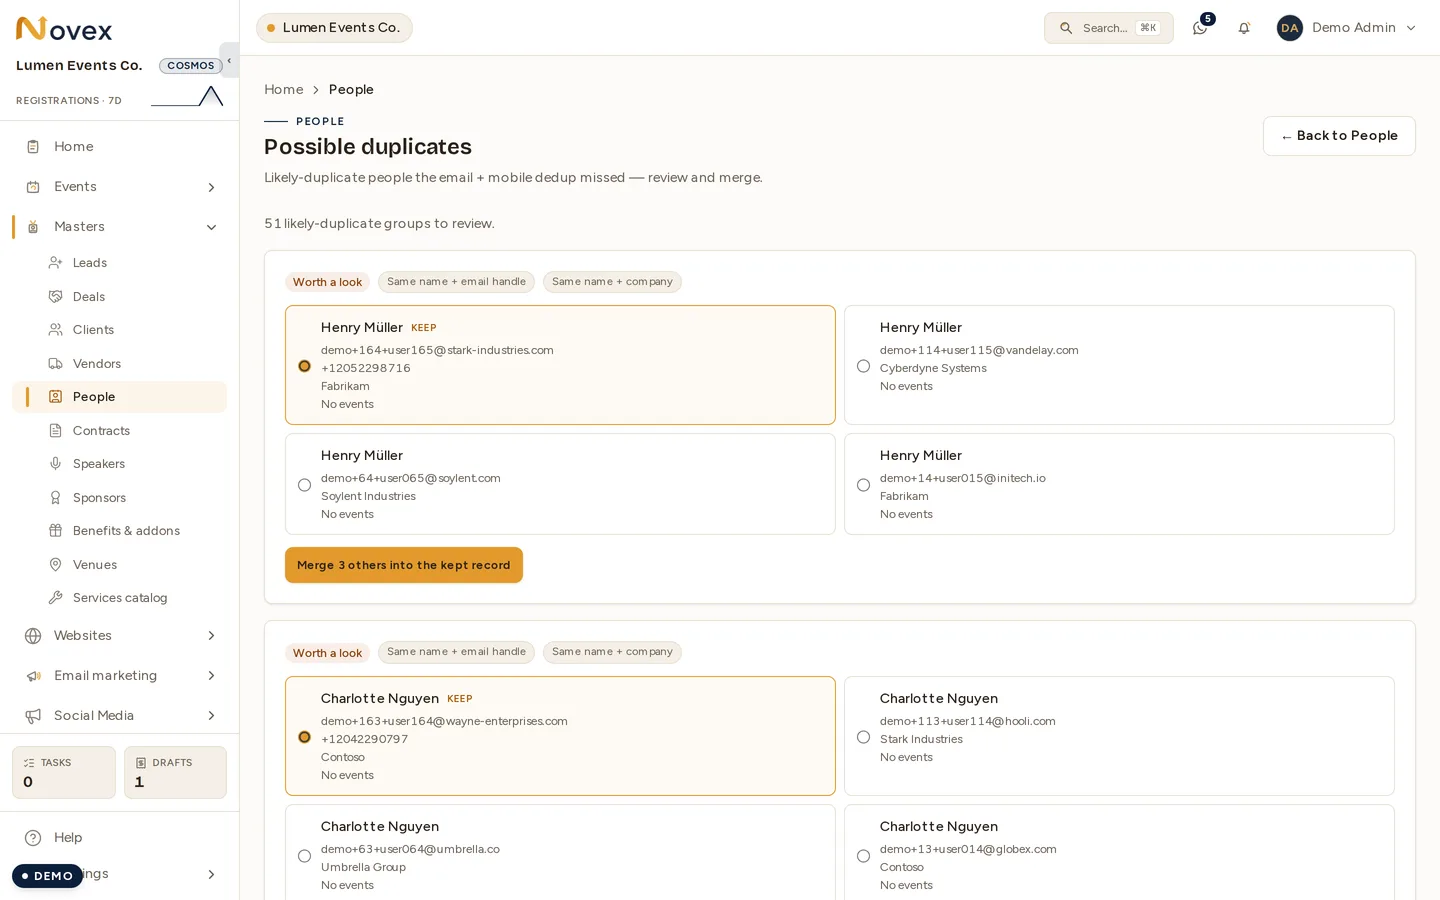Click the Deals icon in sidebar
This screenshot has width=1440, height=900.
tap(56, 297)
